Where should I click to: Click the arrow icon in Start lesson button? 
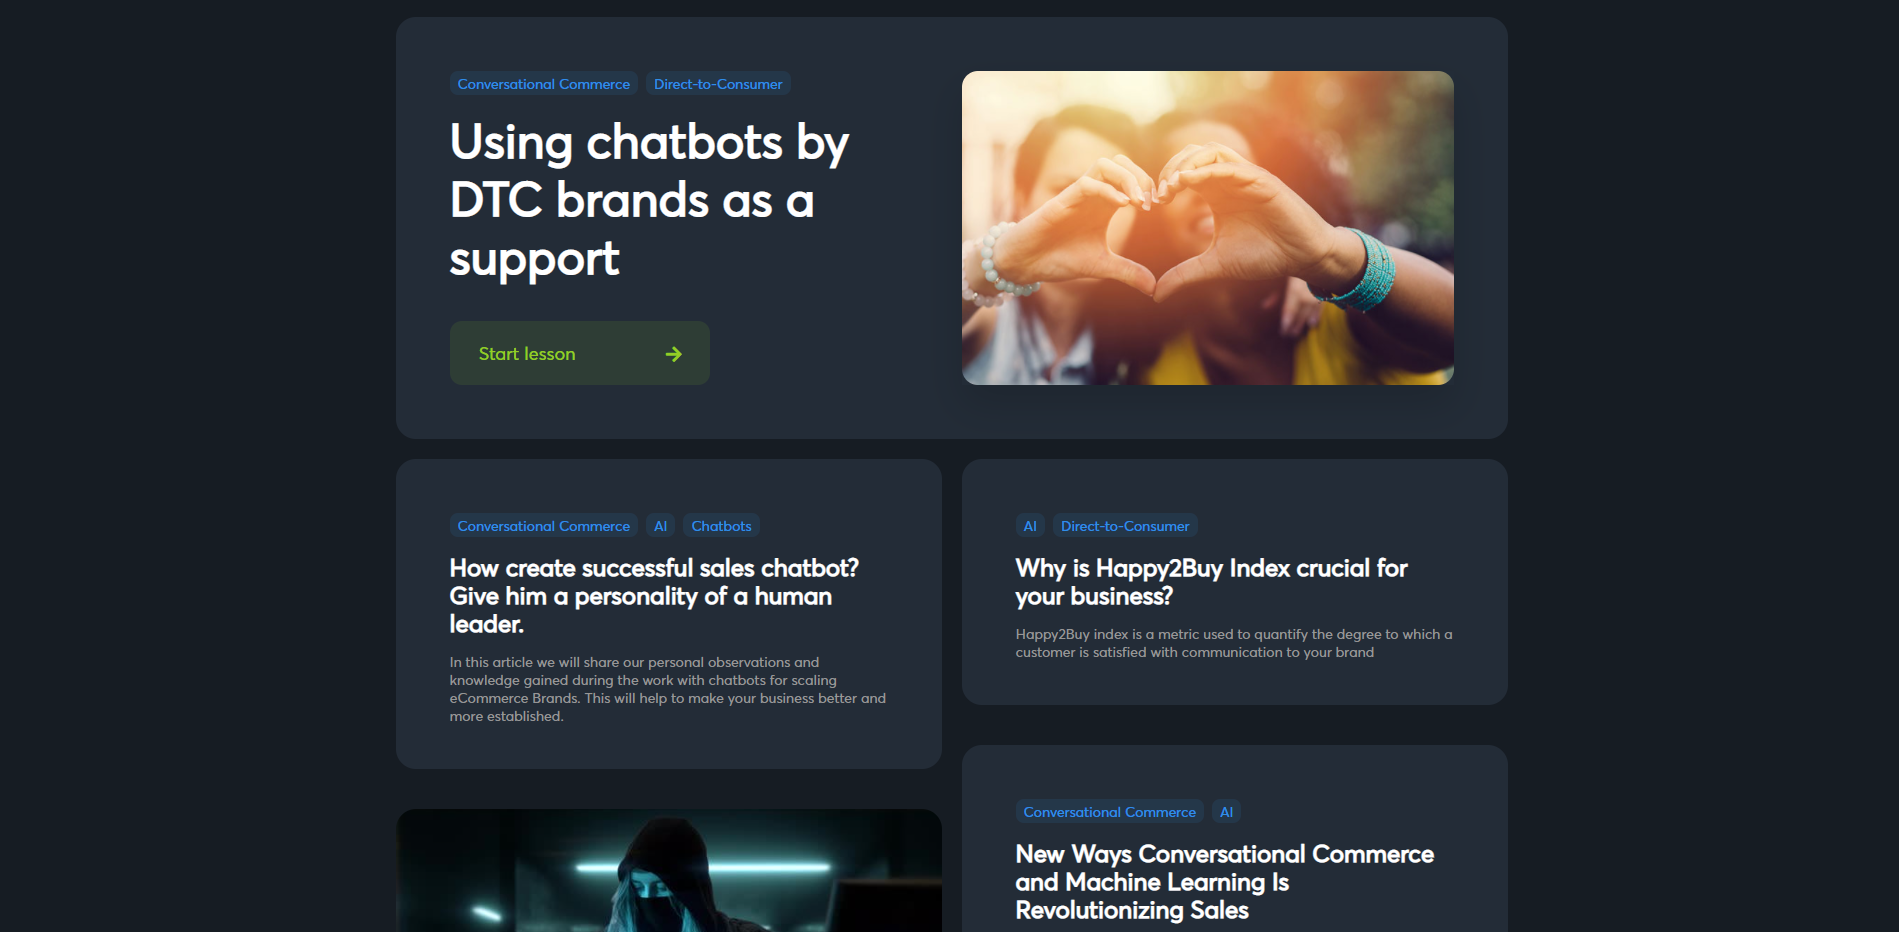click(x=673, y=354)
